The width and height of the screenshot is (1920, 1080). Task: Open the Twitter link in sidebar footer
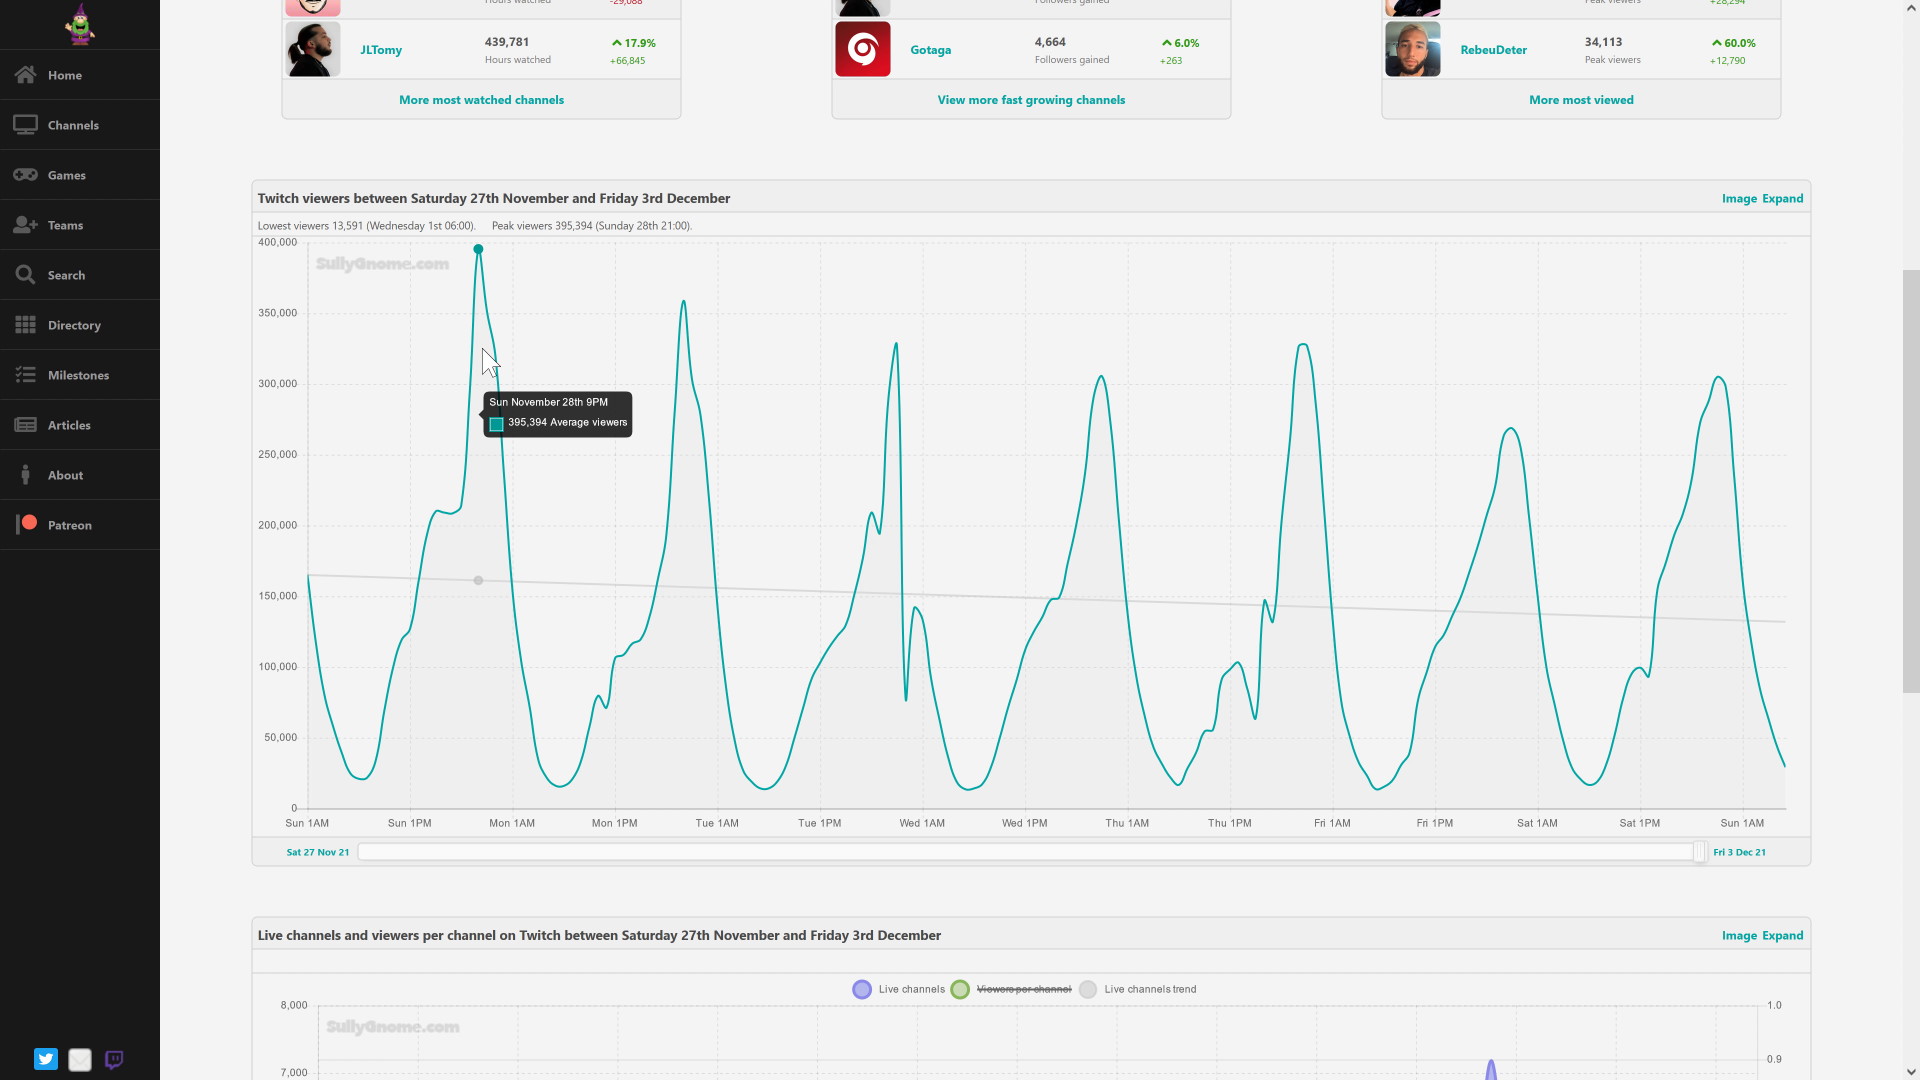pos(46,1059)
